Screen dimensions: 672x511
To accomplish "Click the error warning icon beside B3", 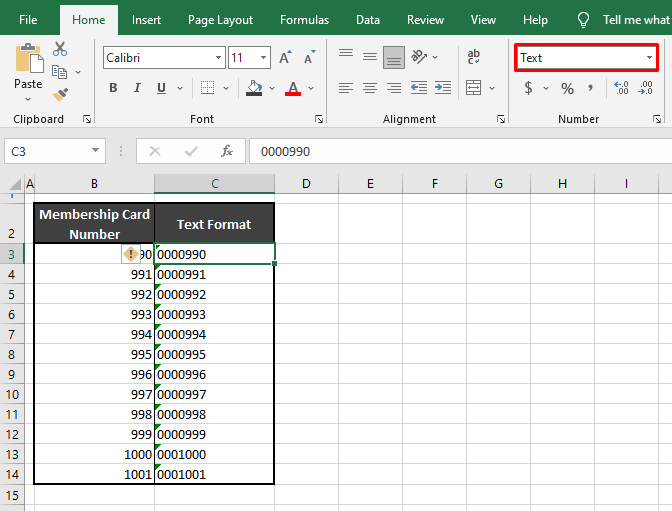I will (x=130, y=254).
